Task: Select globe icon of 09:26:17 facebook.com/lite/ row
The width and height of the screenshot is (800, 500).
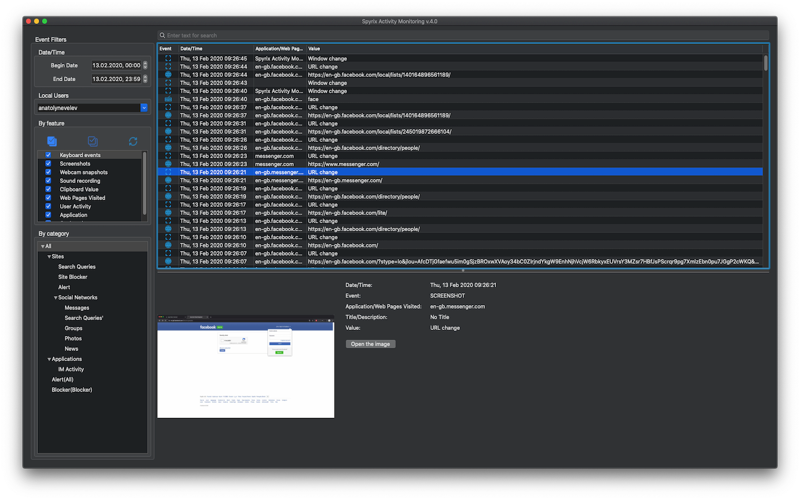Action: pos(168,213)
